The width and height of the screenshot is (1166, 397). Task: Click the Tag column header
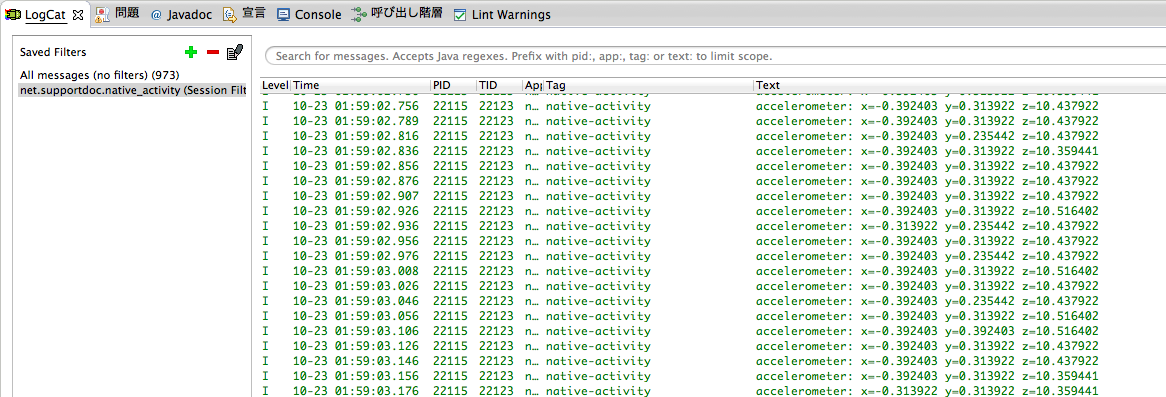point(648,85)
